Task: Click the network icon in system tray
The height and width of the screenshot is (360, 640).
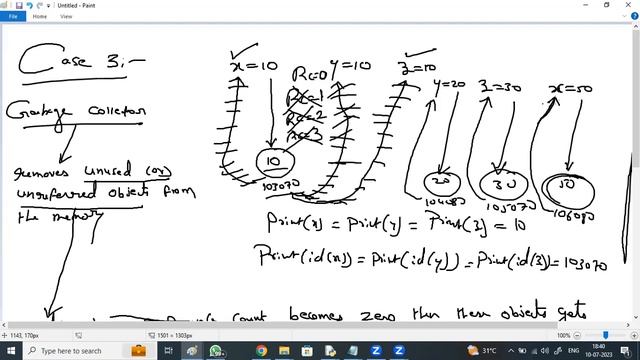Action: point(534,351)
